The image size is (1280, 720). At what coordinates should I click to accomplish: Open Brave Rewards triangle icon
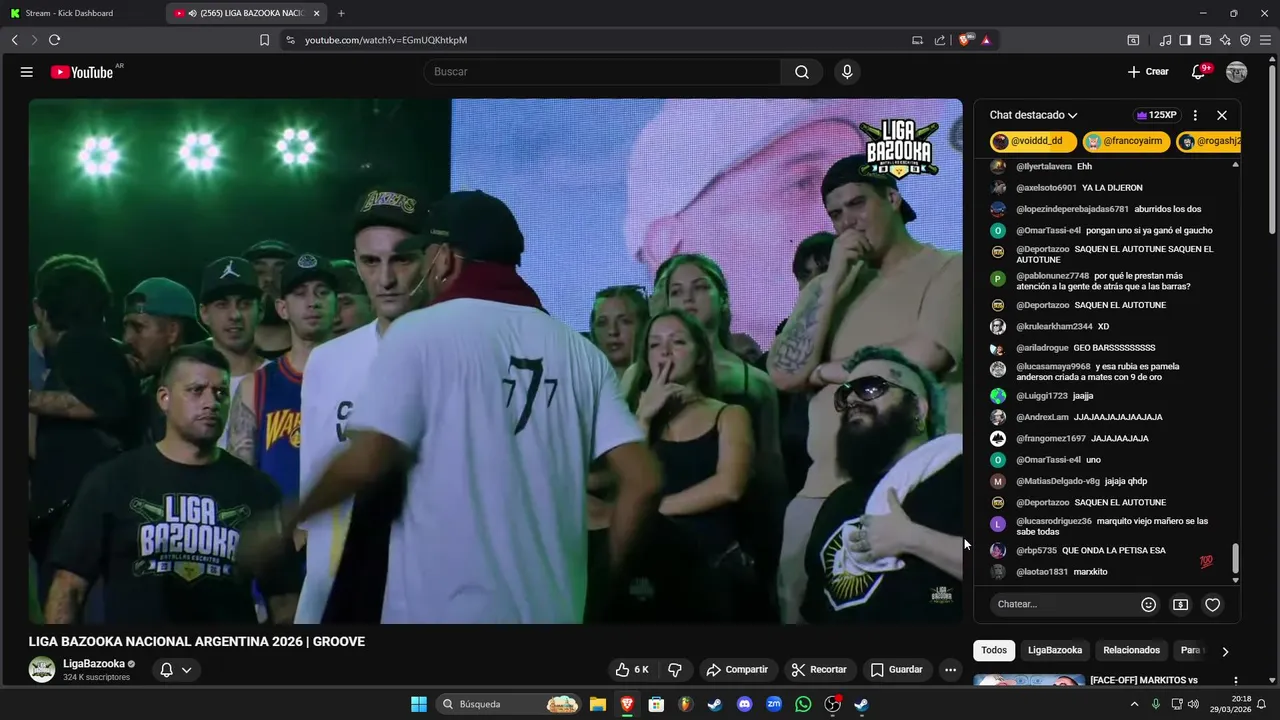pyautogui.click(x=986, y=40)
